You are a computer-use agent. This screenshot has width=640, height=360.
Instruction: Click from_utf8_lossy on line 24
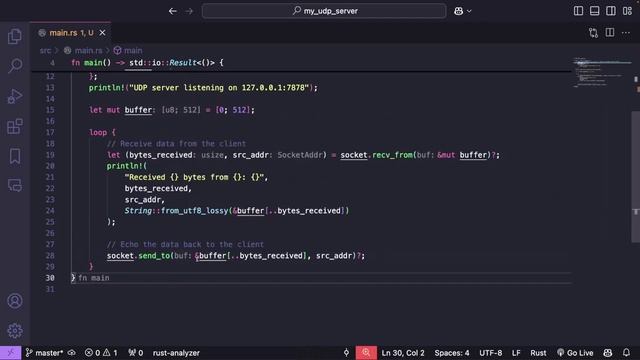click(194, 211)
